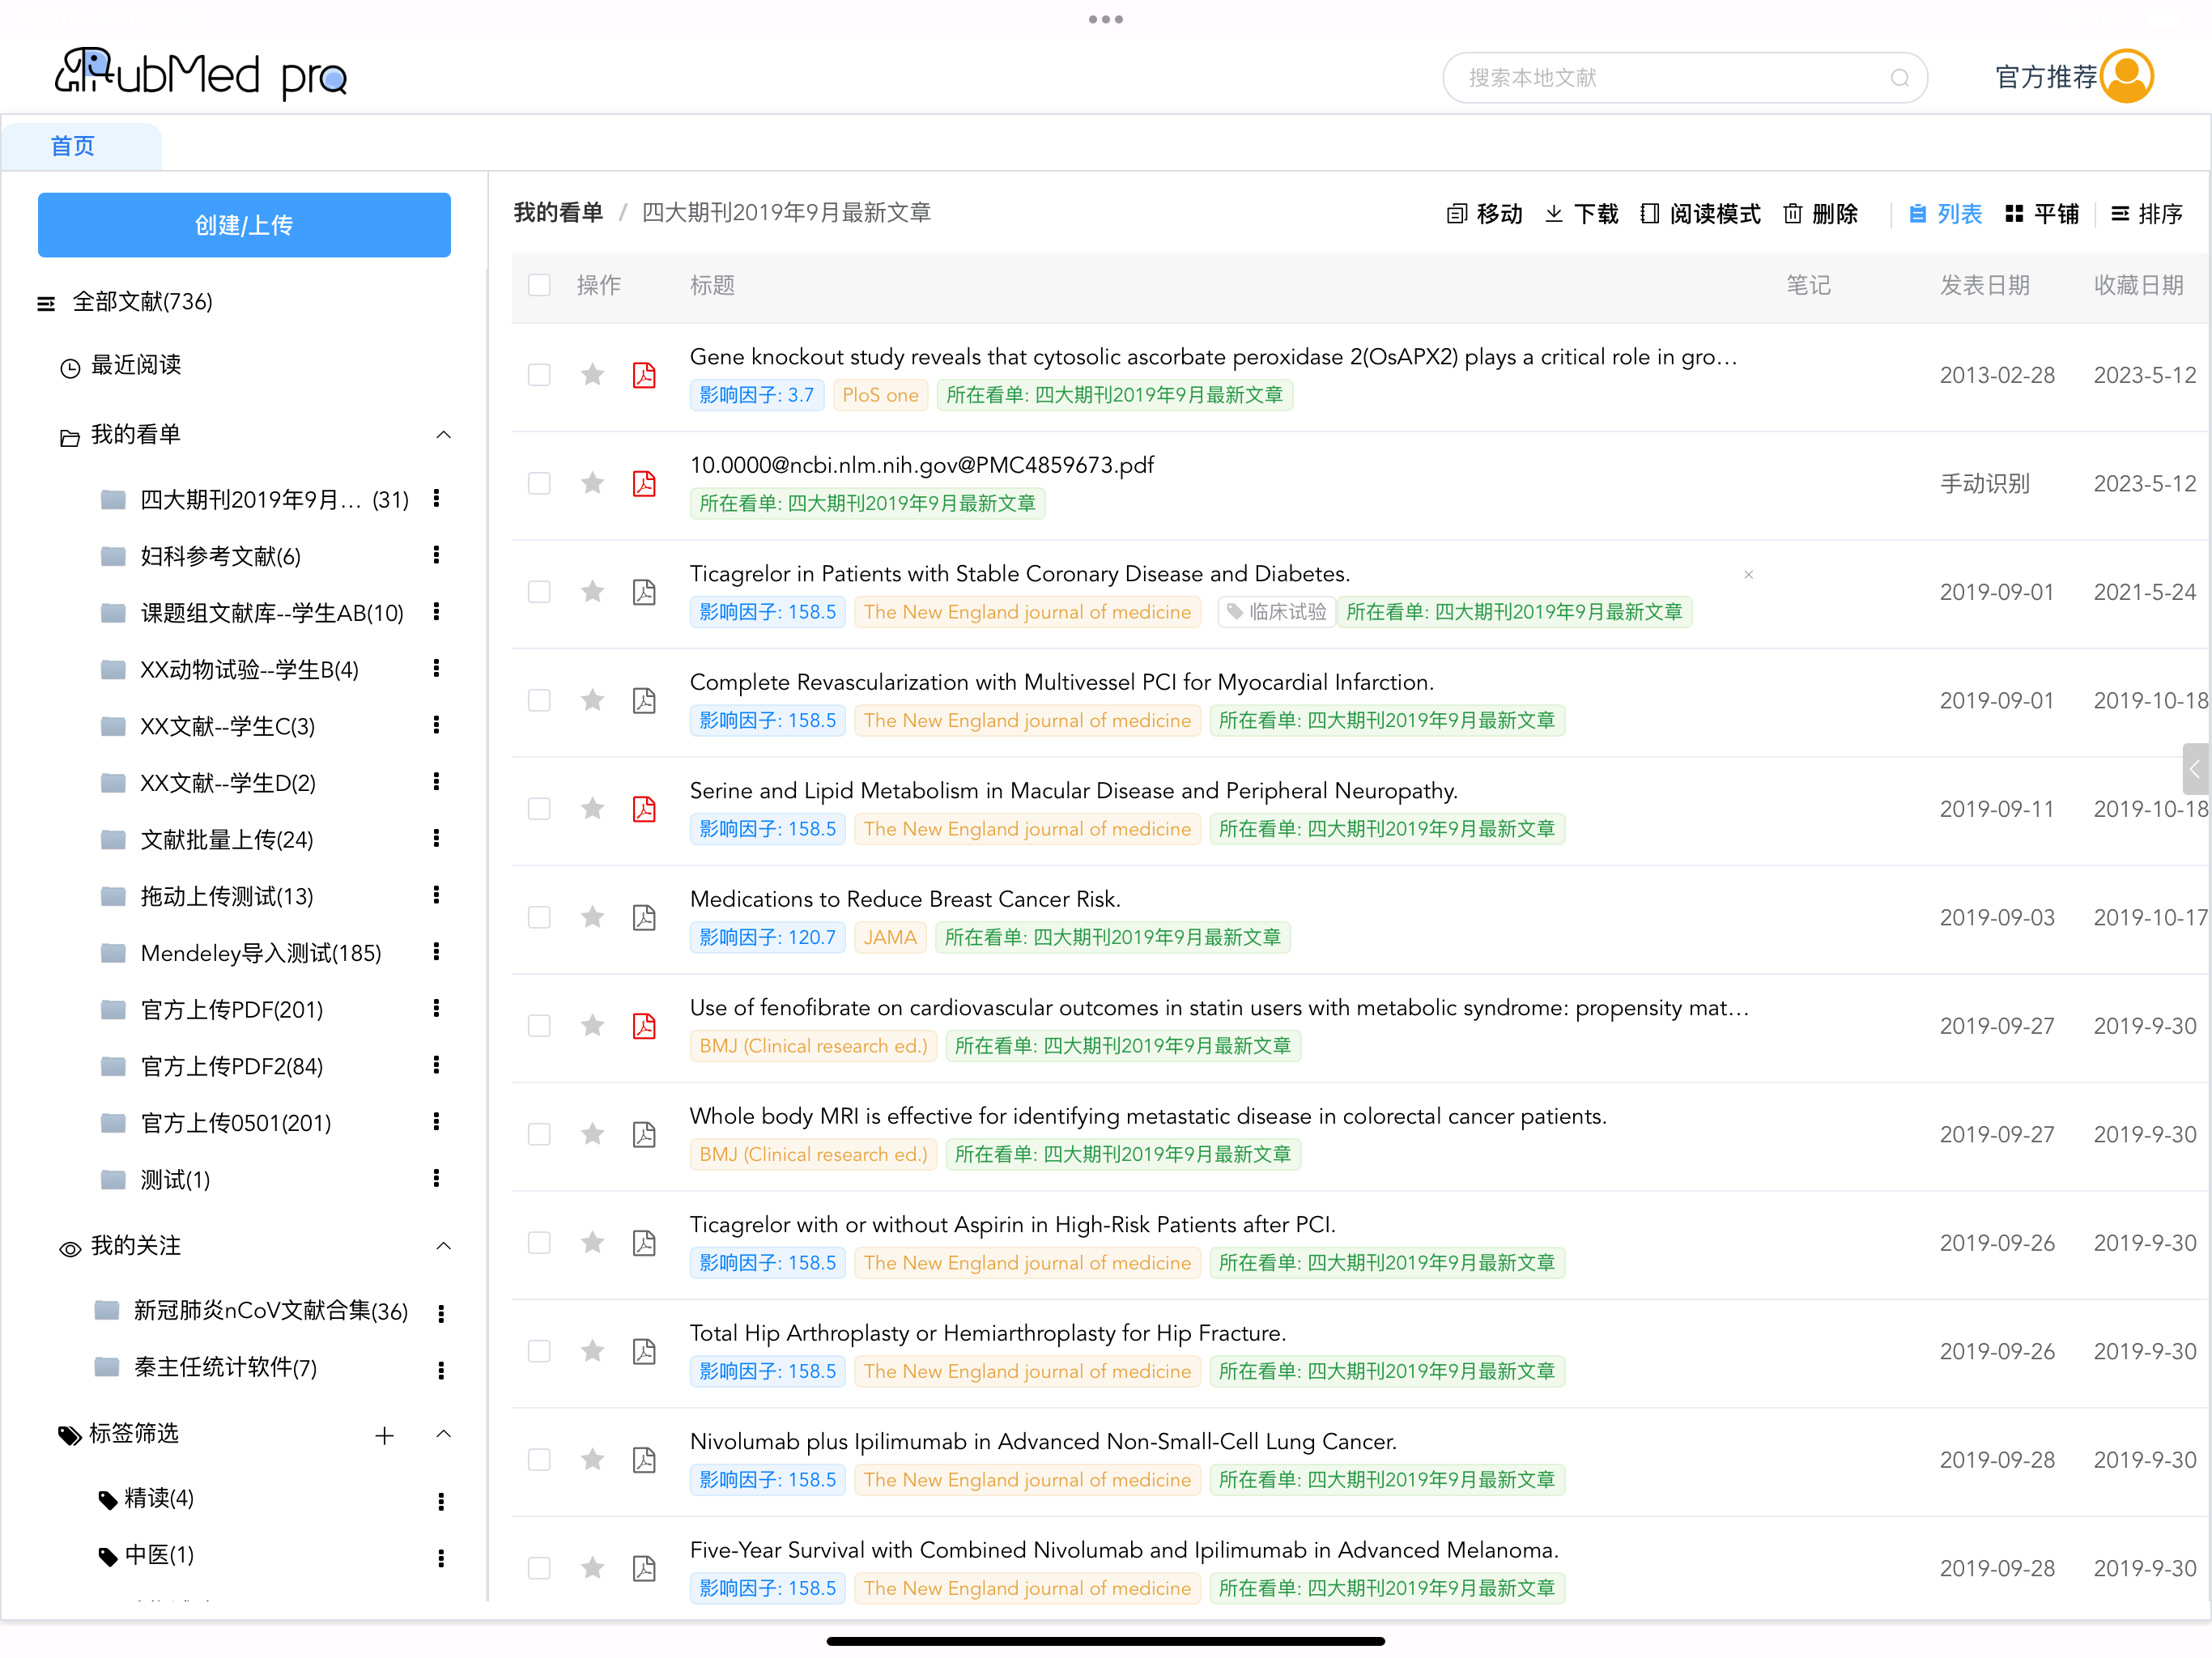Star the PMC4859673.pdf entry
2212x1658 pixels.
coord(592,483)
